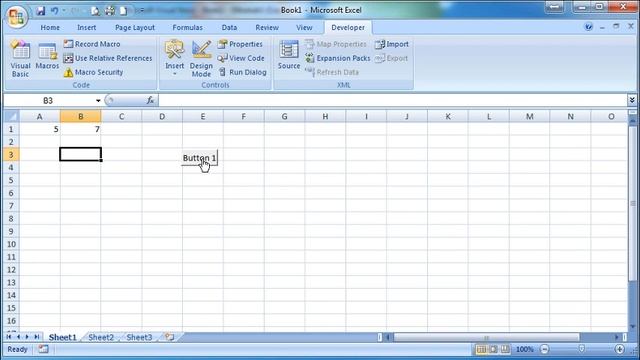The height and width of the screenshot is (360, 640).
Task: Select cell A1 containing 5
Action: 40,129
